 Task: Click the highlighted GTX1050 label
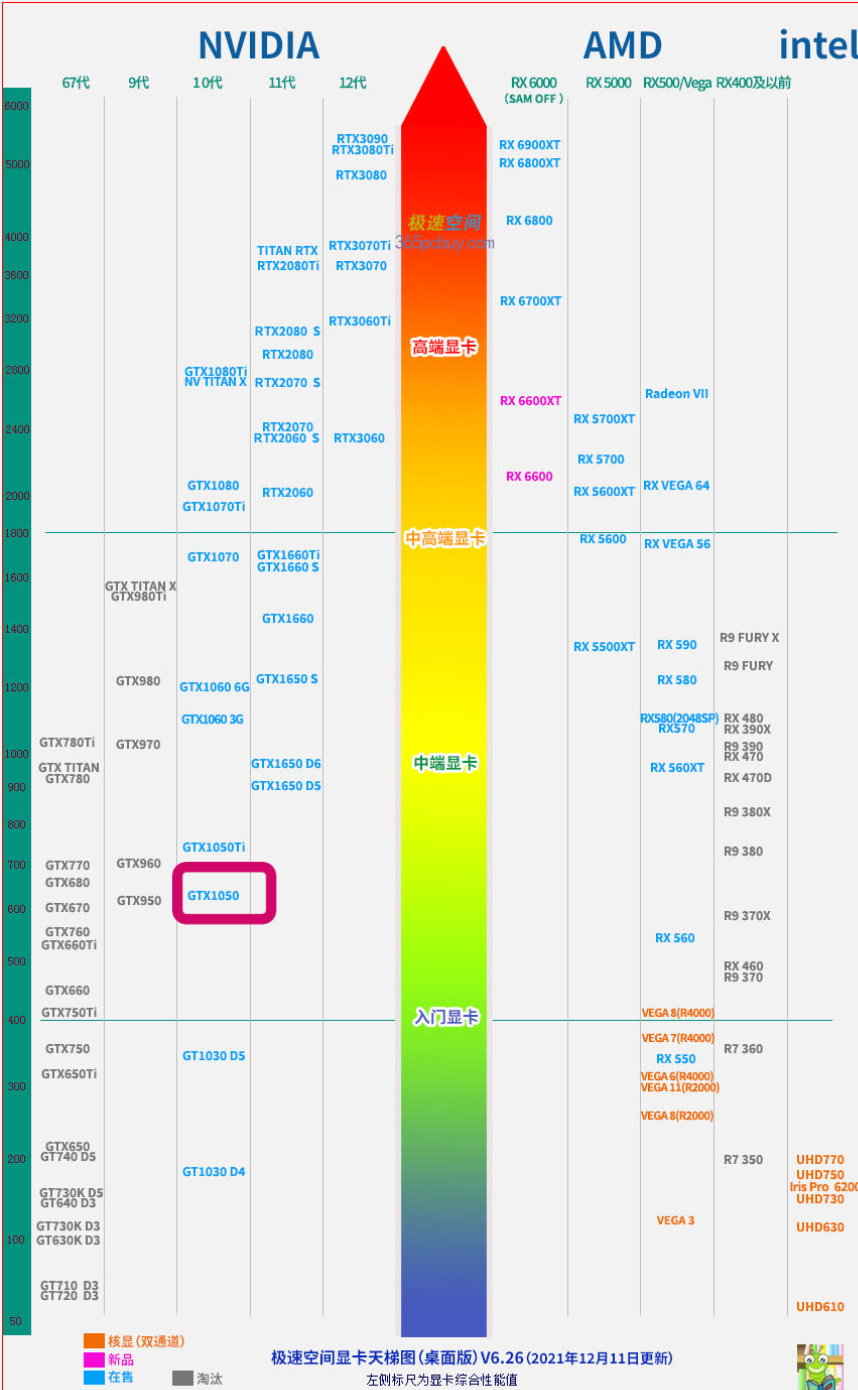pyautogui.click(x=213, y=896)
